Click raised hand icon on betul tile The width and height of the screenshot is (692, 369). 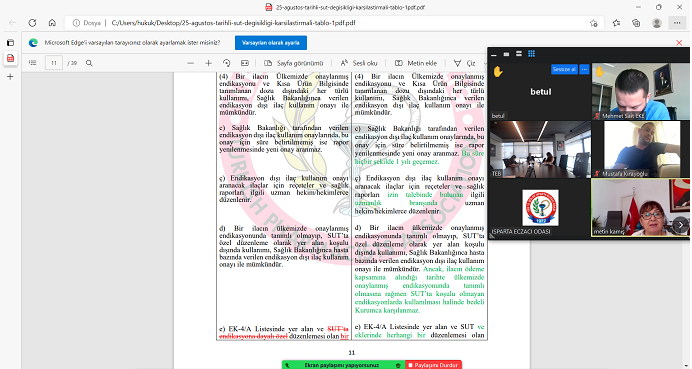498,71
